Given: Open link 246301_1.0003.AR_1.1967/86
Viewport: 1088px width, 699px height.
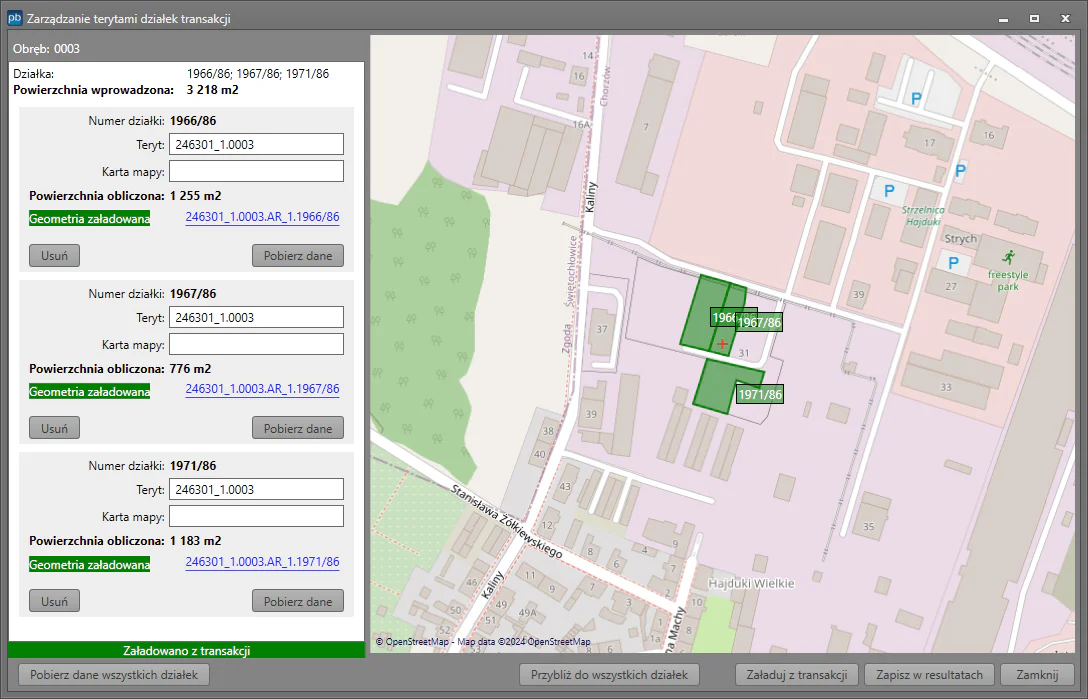Looking at the screenshot, I should click(262, 389).
